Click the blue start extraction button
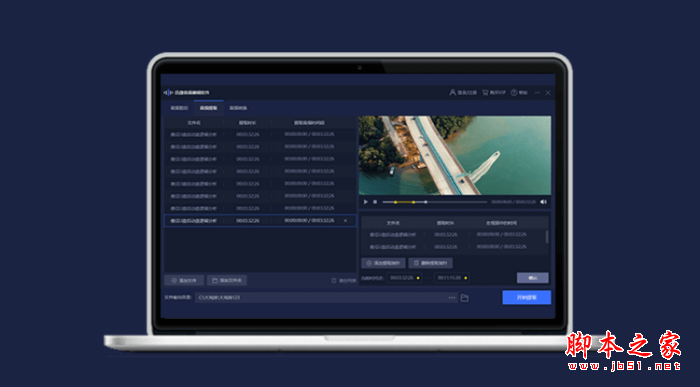 click(527, 298)
